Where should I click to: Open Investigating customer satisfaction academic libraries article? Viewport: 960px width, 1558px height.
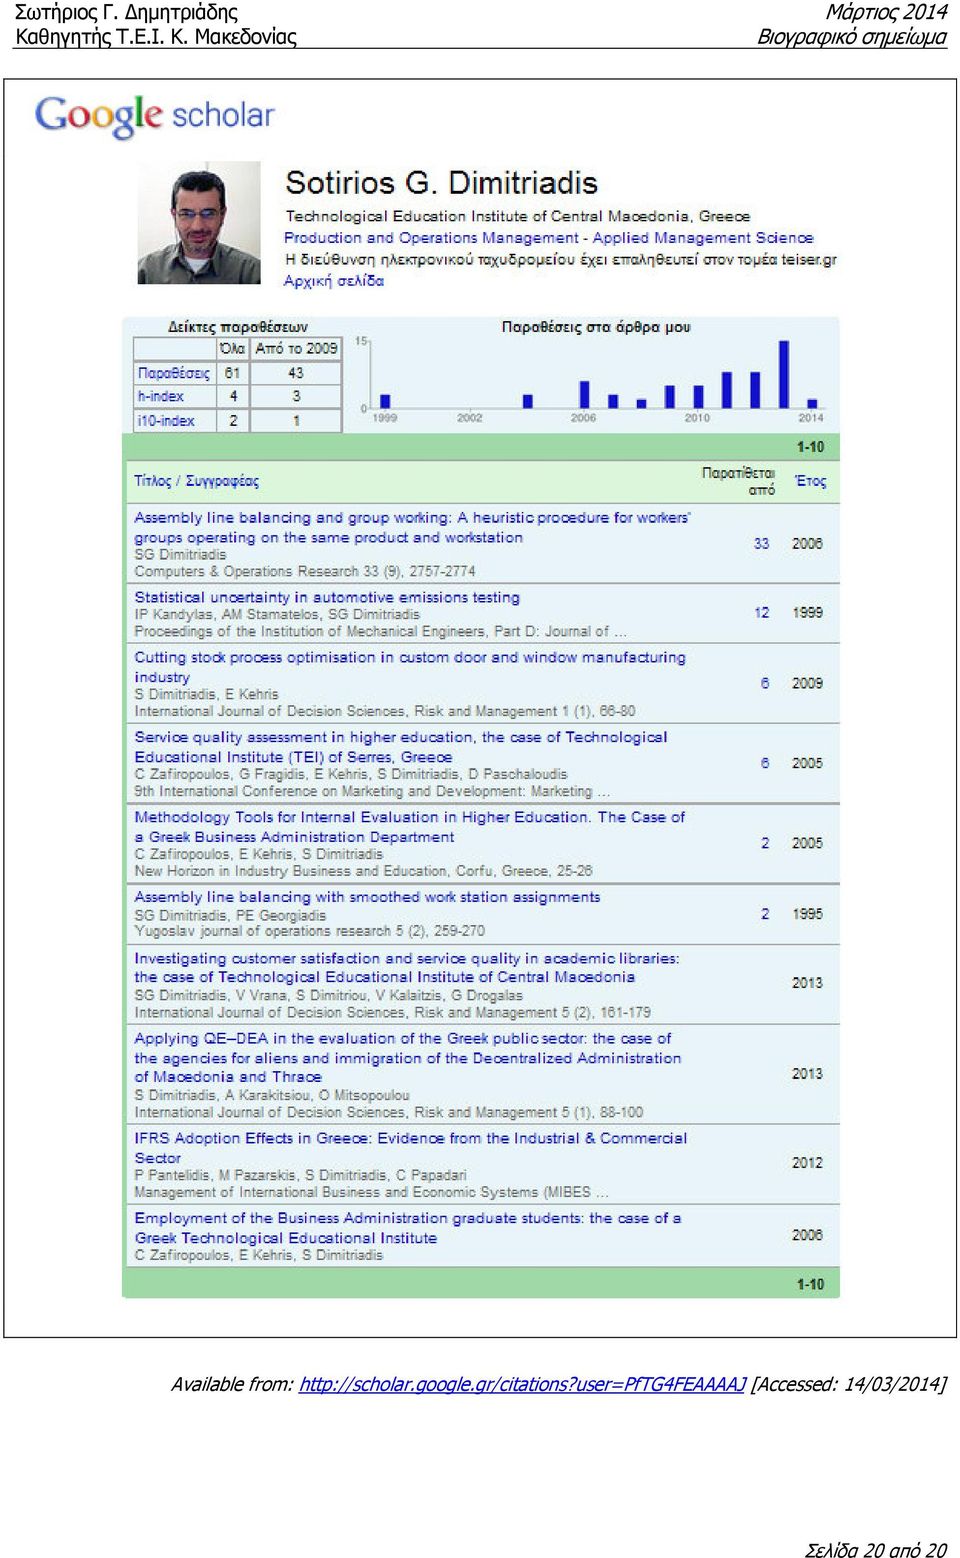point(407,967)
